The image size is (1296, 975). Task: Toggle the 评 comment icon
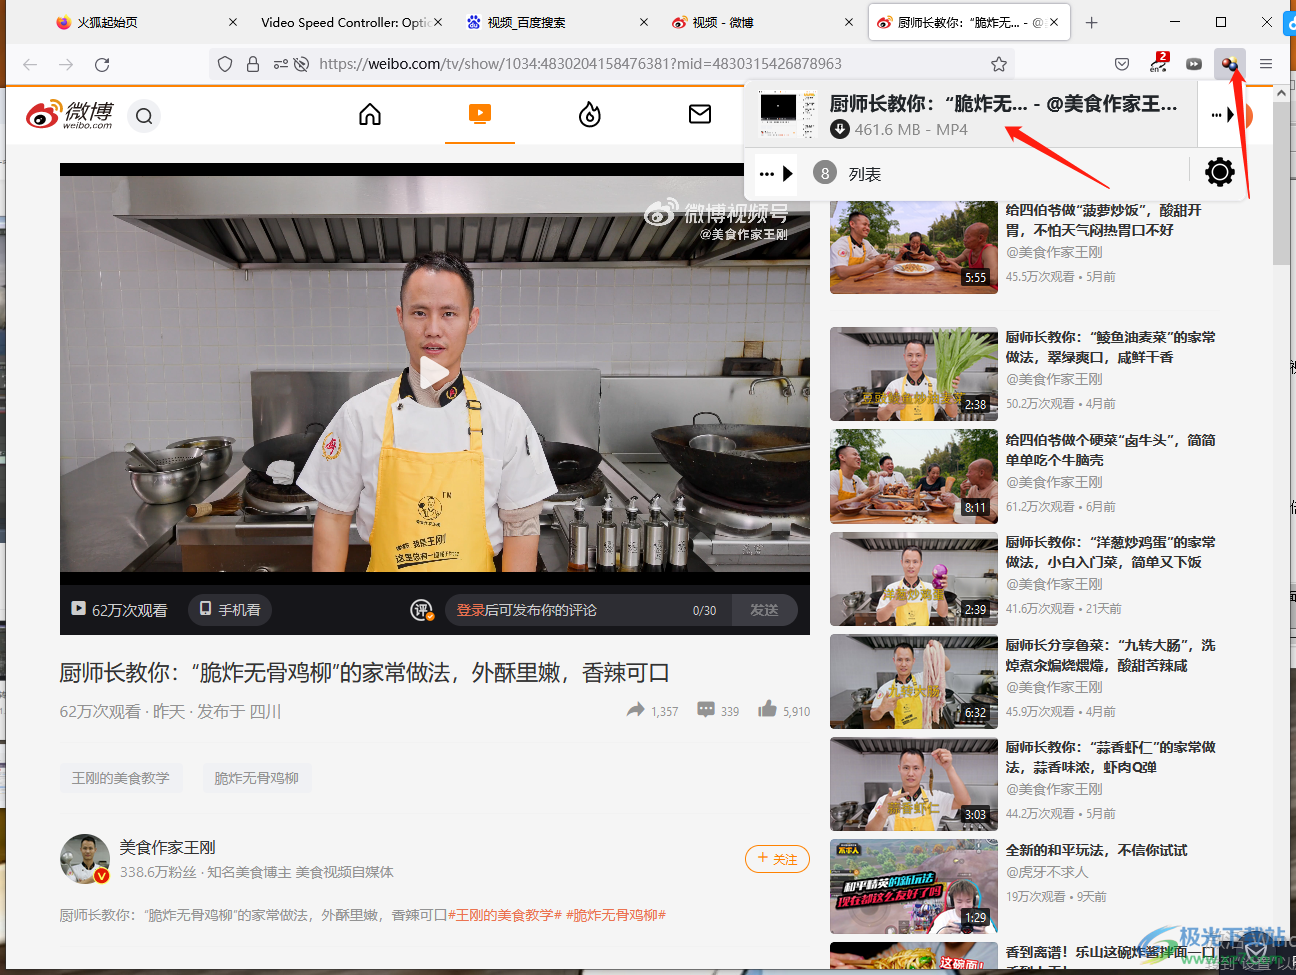click(422, 610)
